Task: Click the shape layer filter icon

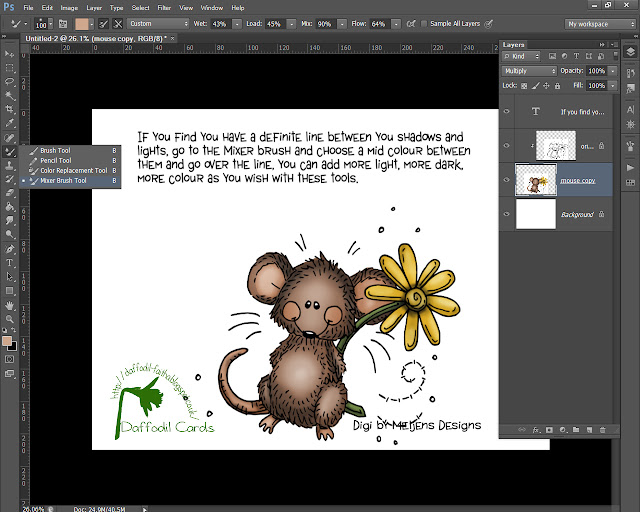Action: pyautogui.click(x=589, y=56)
